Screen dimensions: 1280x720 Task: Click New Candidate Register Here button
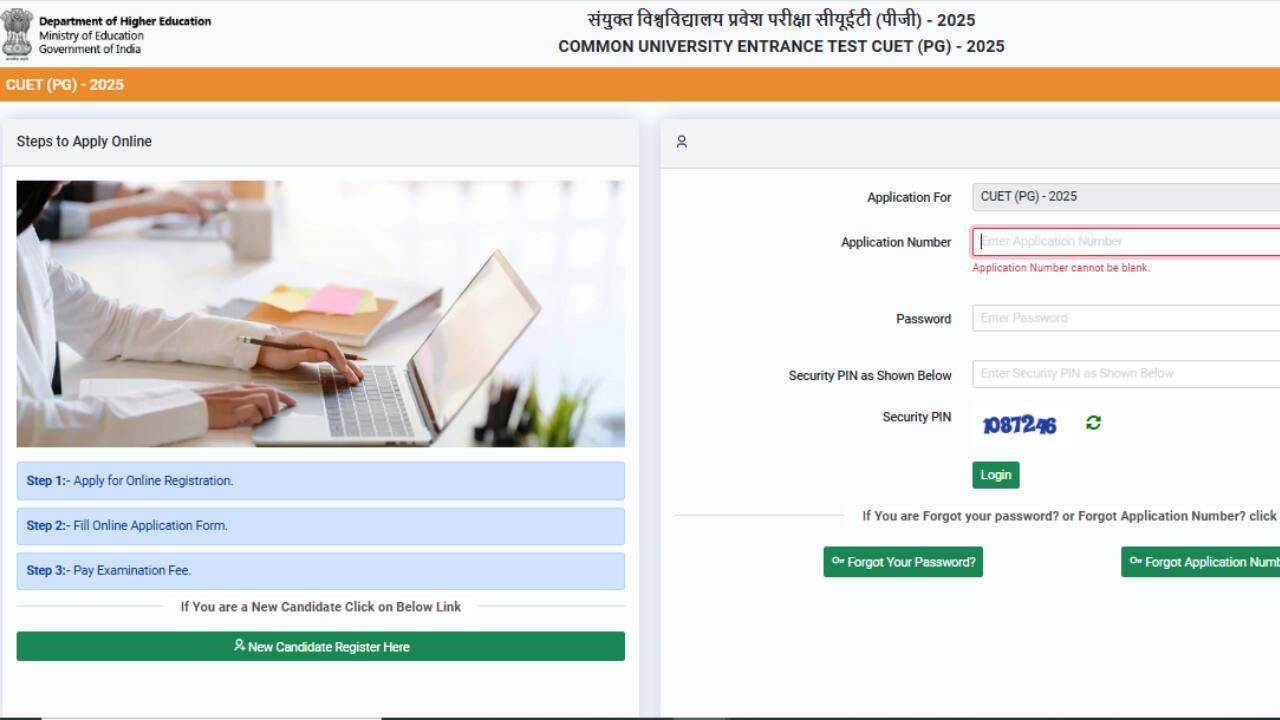[x=321, y=646]
